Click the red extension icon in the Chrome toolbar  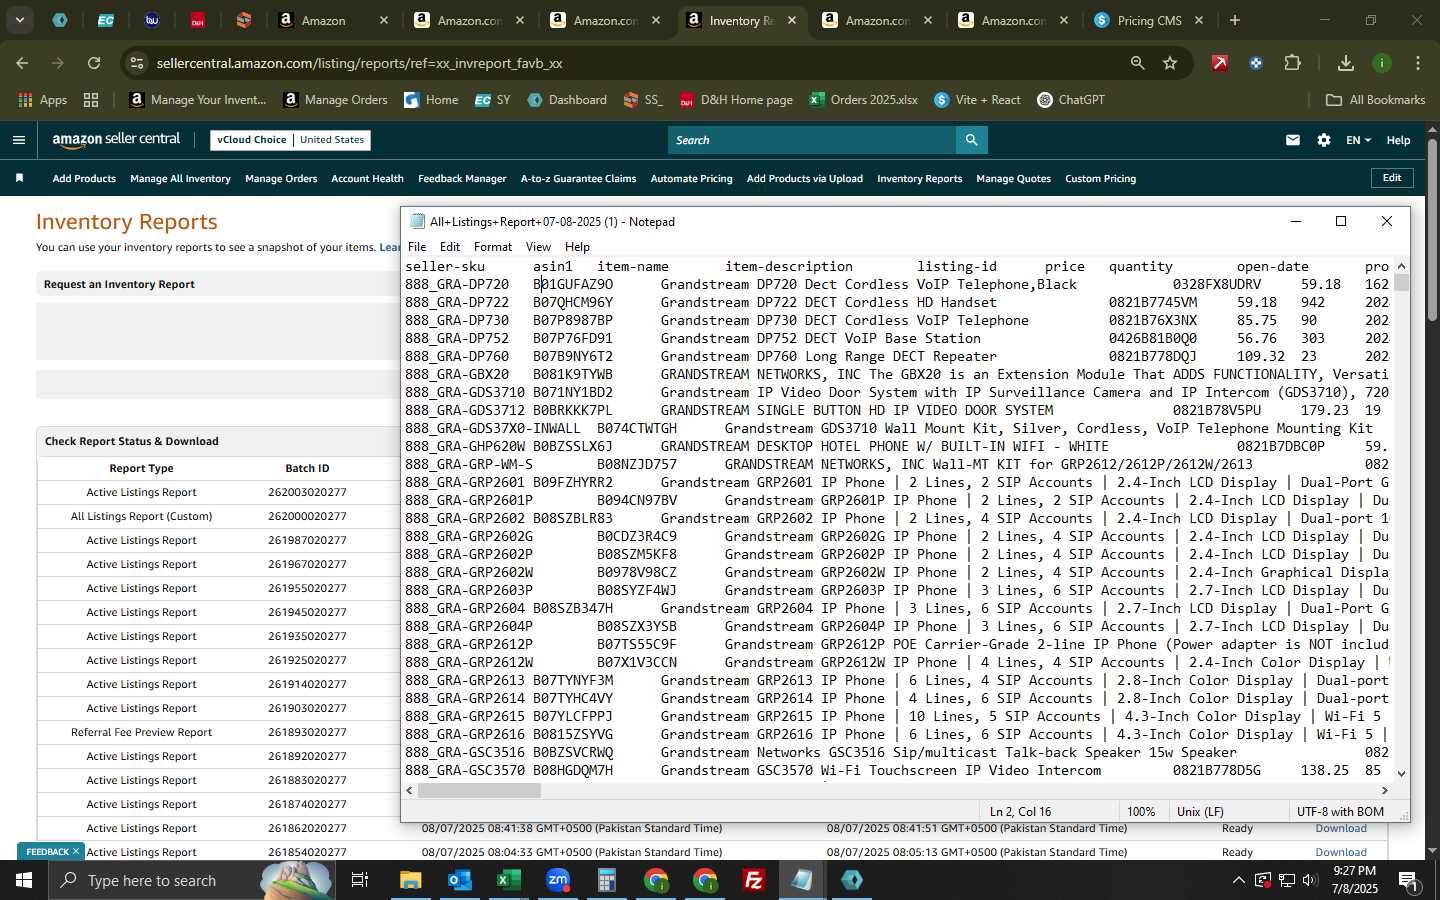click(1220, 63)
